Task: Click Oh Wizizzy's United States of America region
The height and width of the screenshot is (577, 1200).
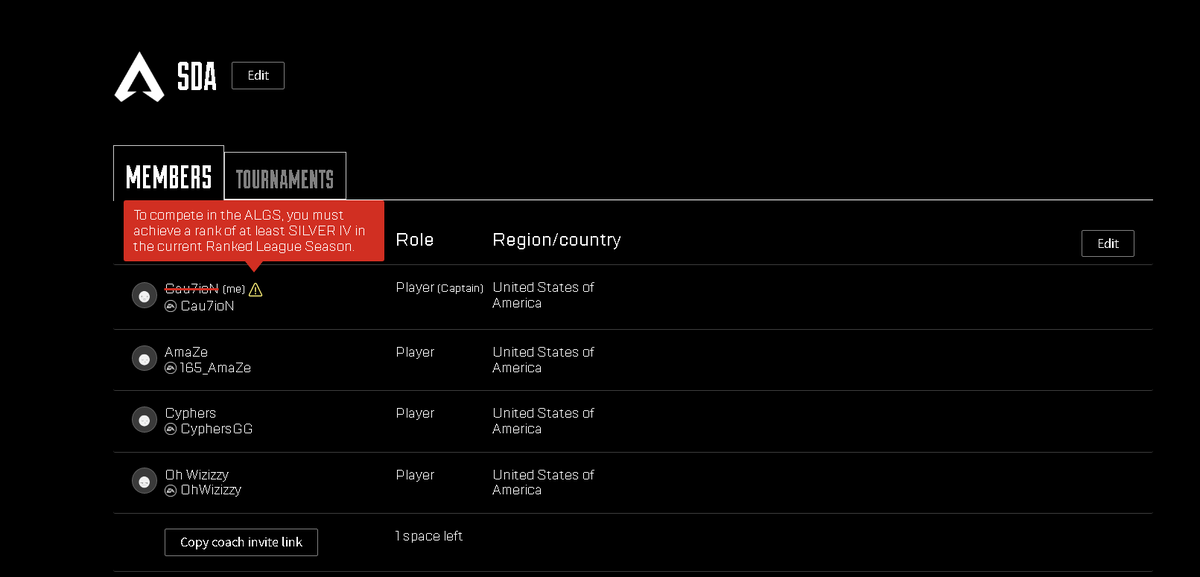Action: (x=543, y=482)
